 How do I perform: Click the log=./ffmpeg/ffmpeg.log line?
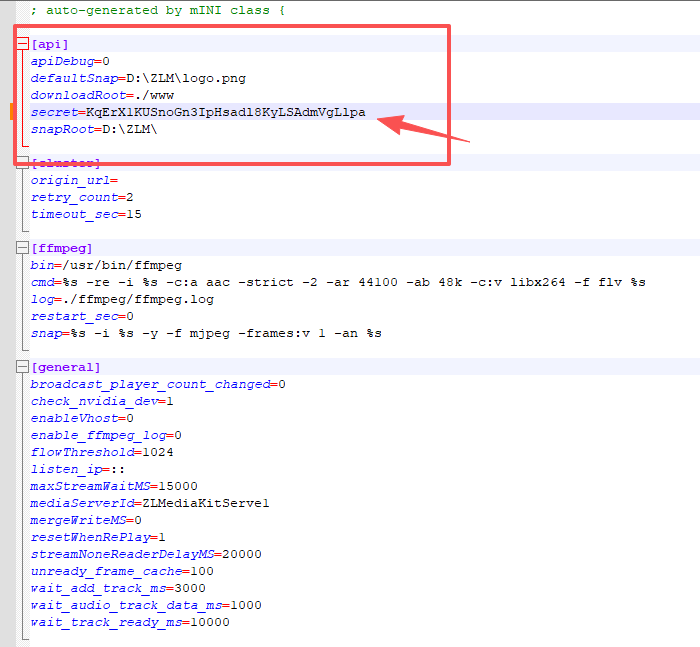click(x=122, y=299)
